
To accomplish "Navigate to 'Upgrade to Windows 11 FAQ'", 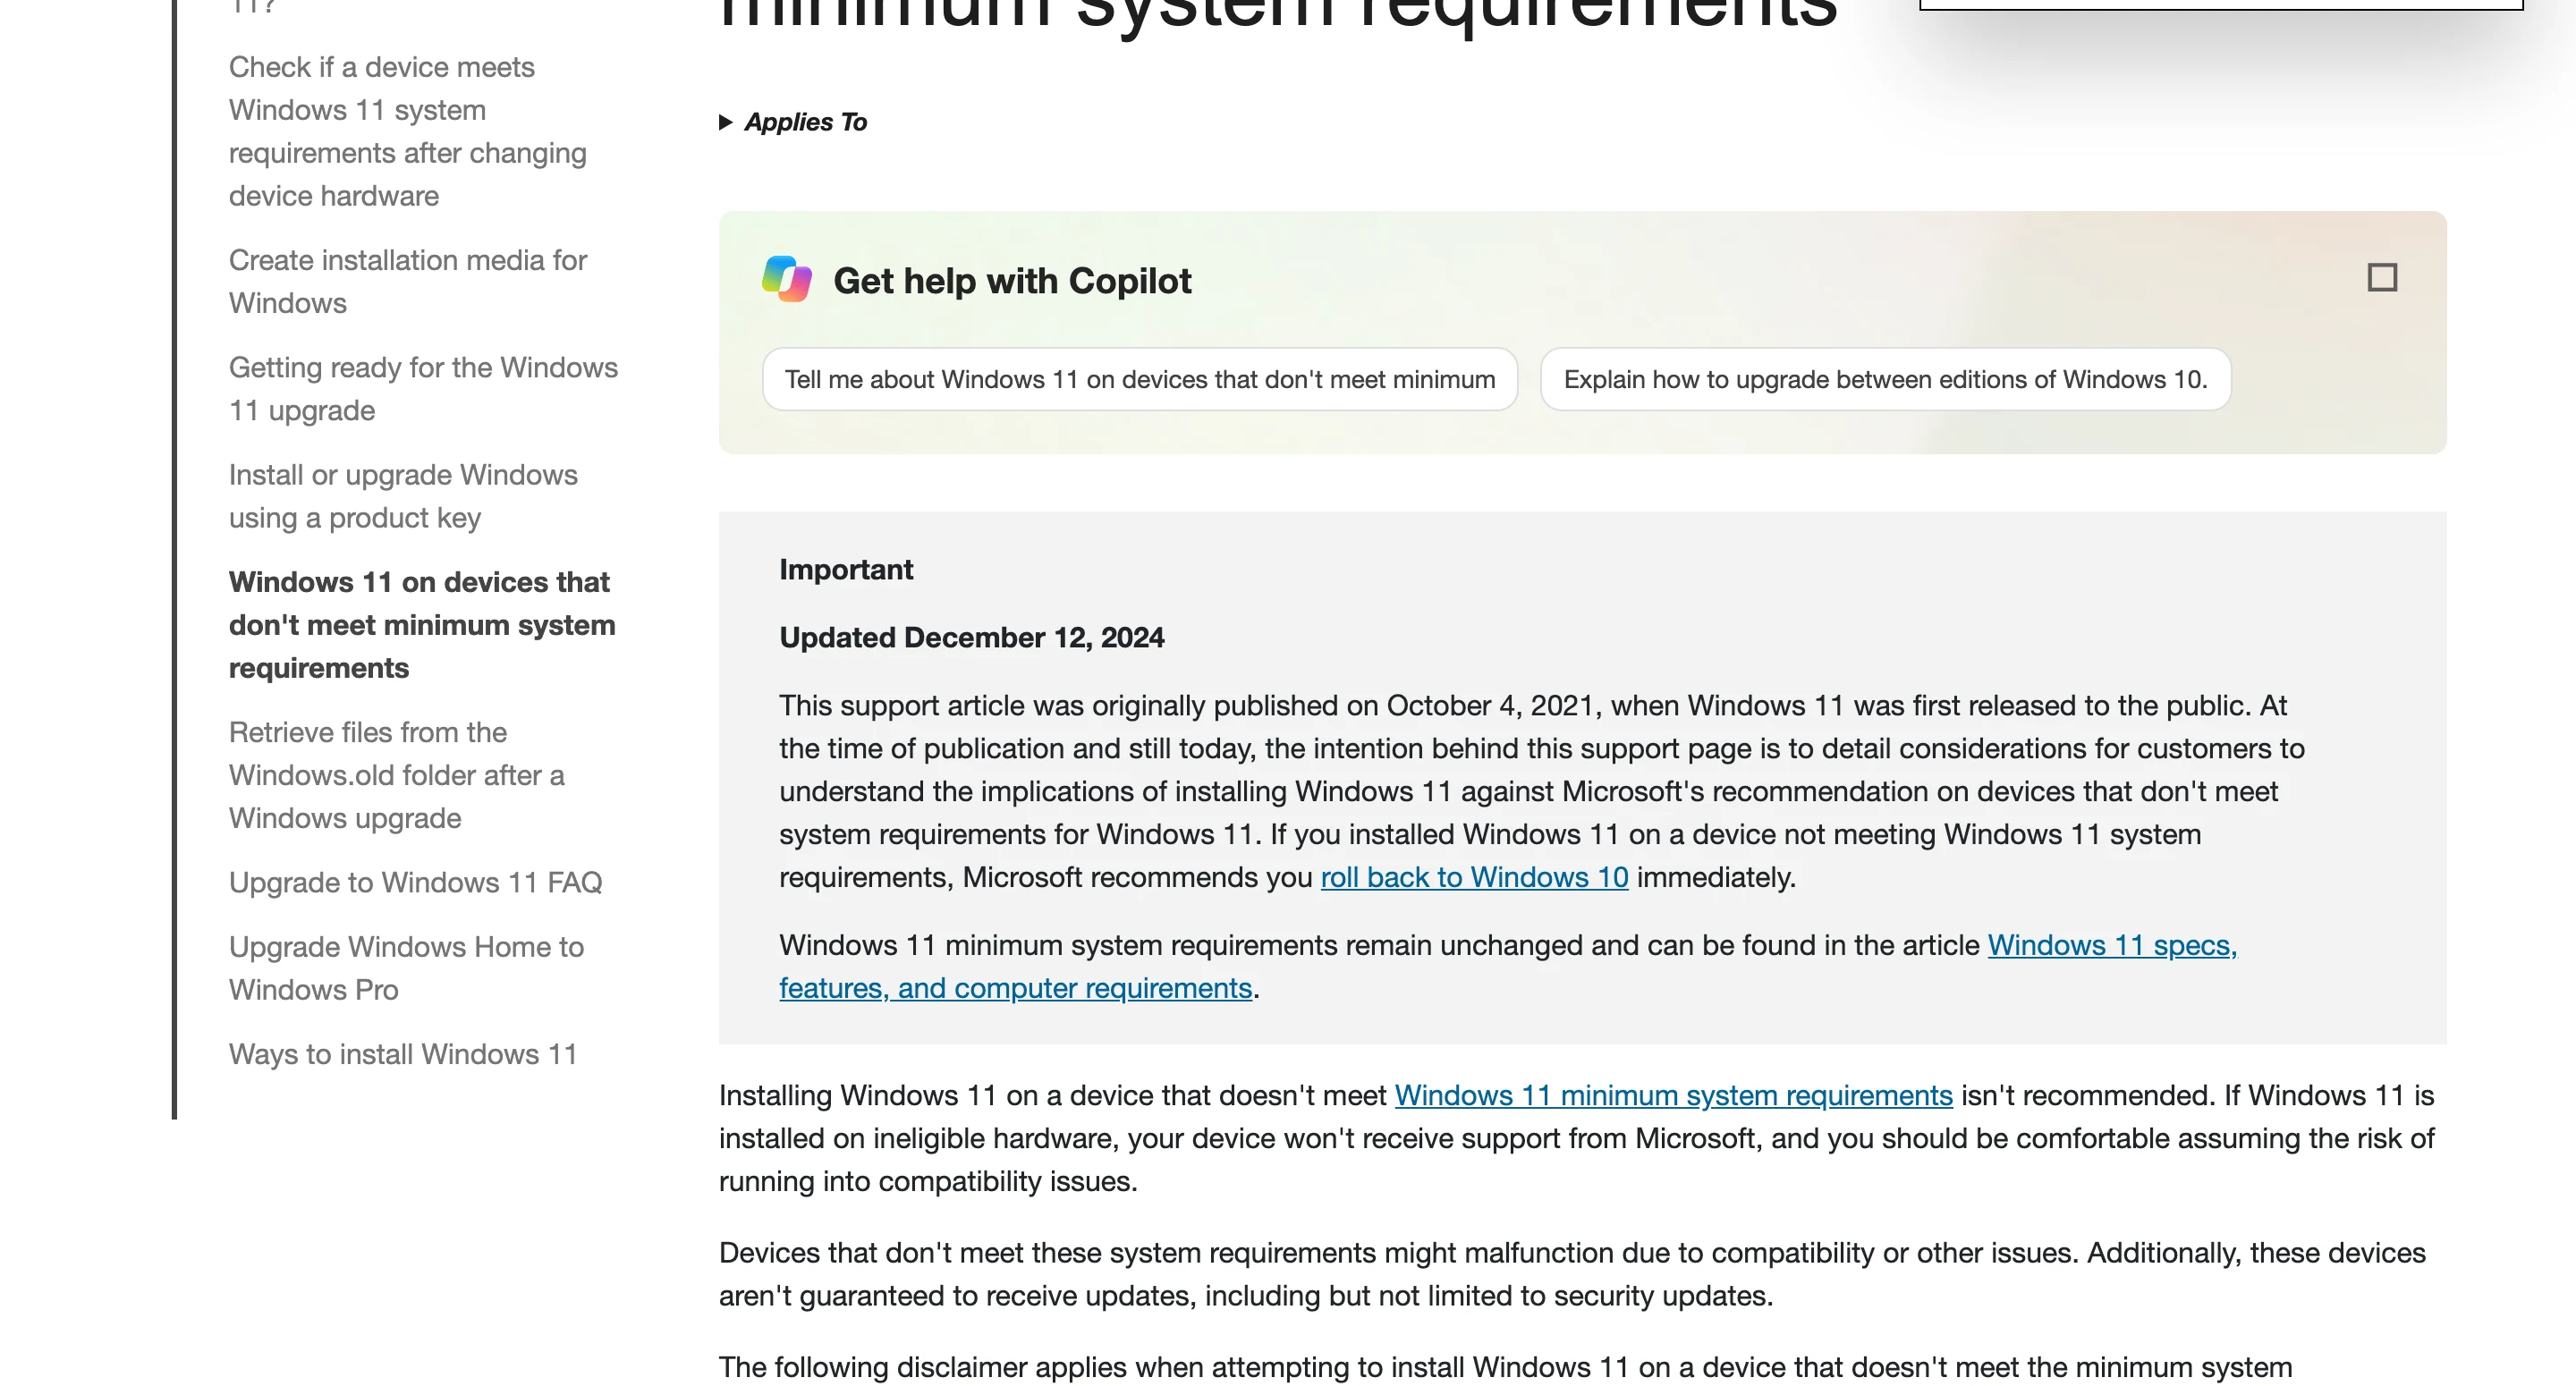I will pos(415,882).
